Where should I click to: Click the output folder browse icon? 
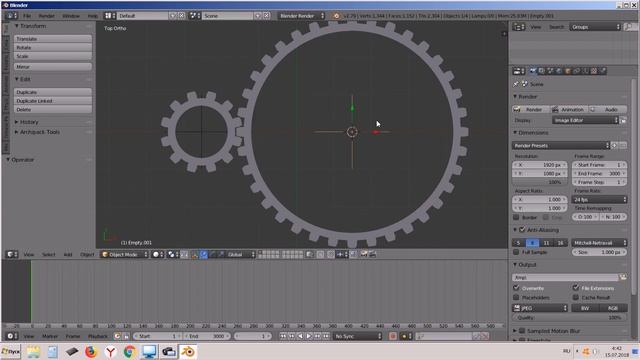click(x=623, y=277)
